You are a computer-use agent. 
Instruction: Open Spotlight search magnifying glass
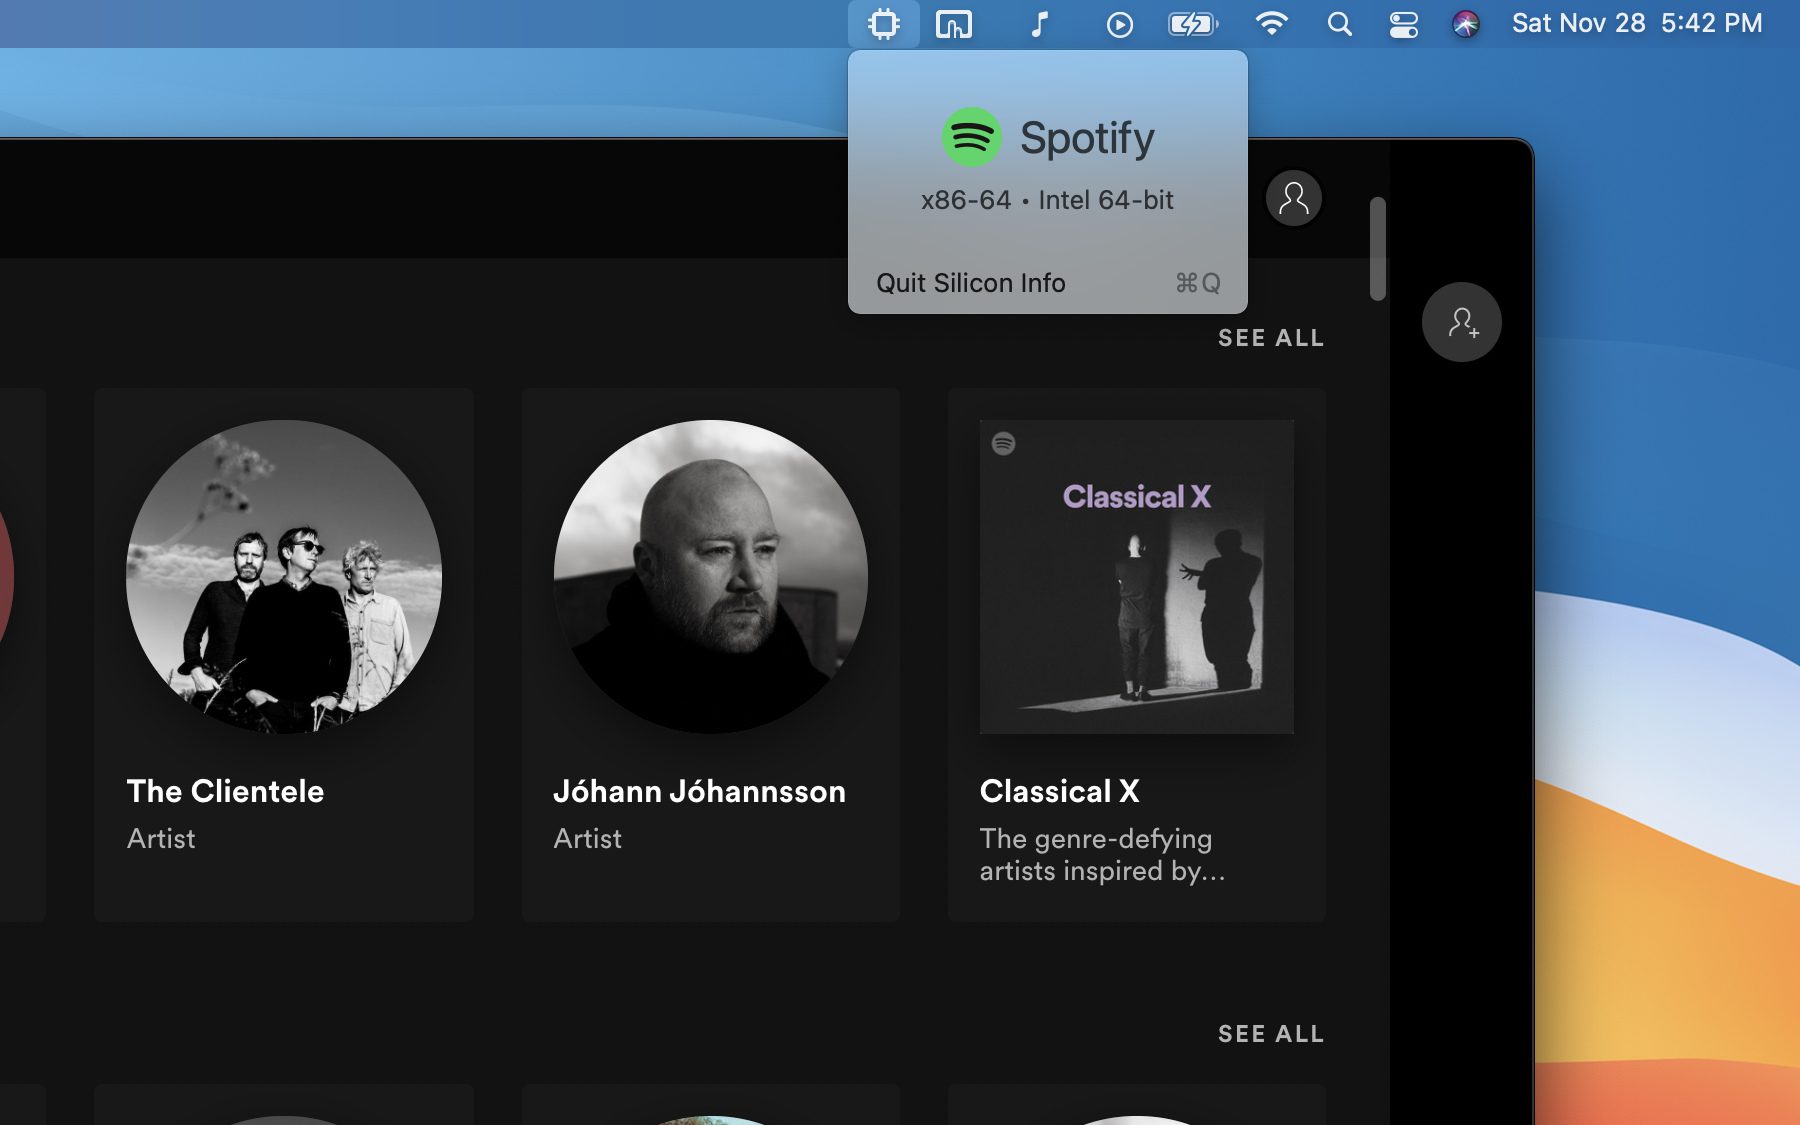[x=1339, y=24]
